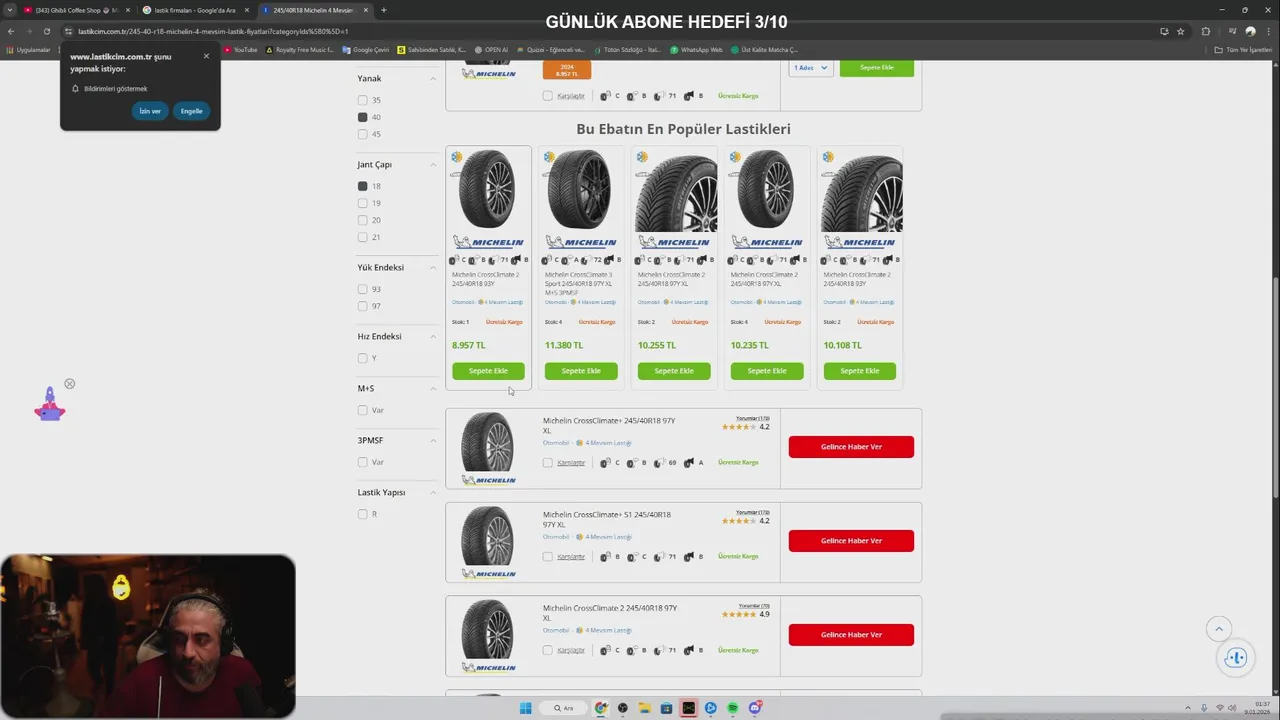Click the floating rocket icon

(50, 405)
